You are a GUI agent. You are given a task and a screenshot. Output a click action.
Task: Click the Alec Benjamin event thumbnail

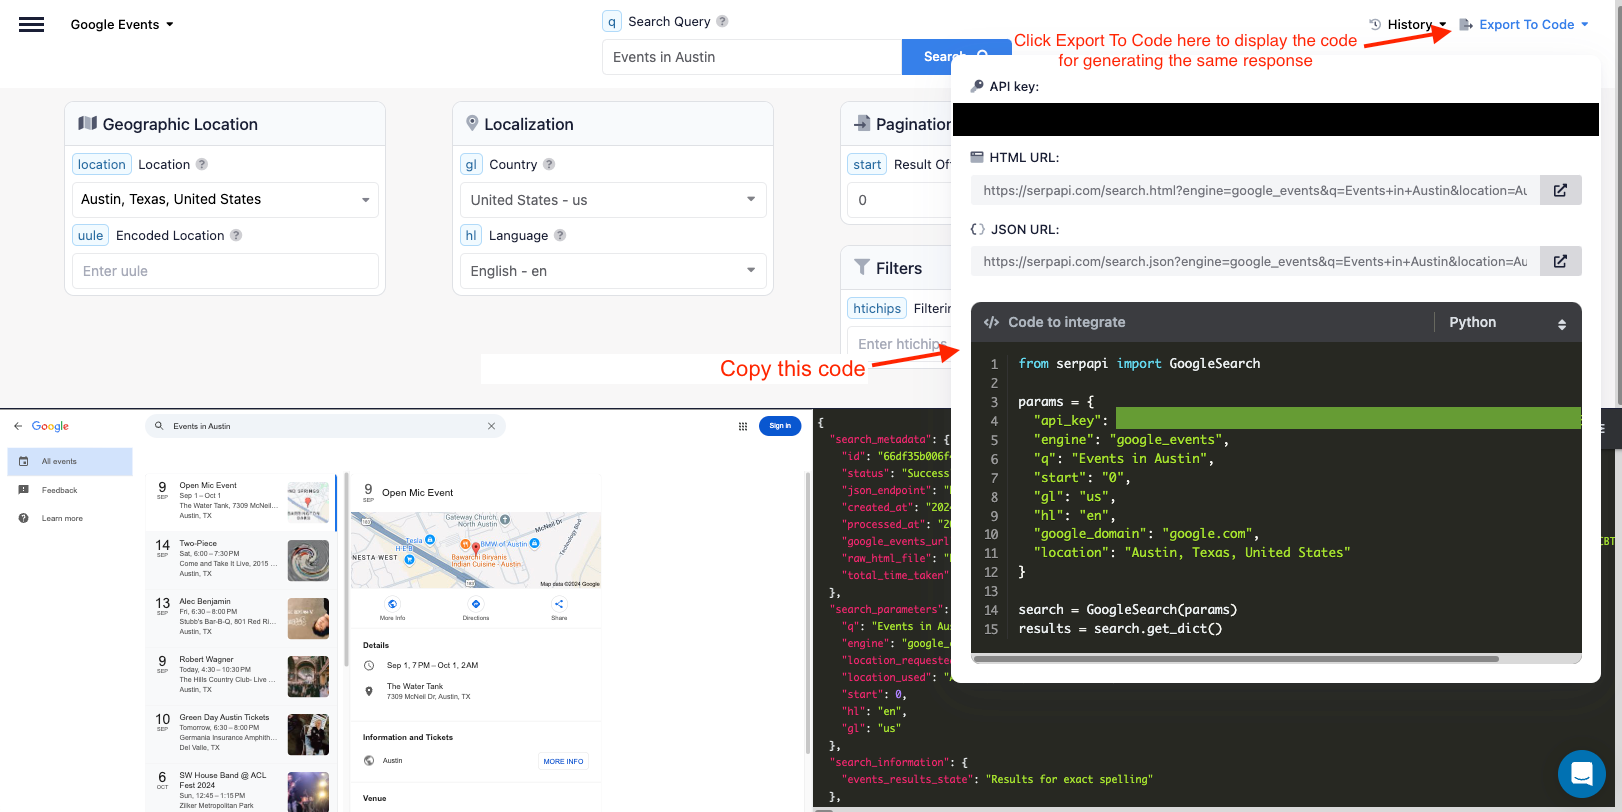point(308,619)
